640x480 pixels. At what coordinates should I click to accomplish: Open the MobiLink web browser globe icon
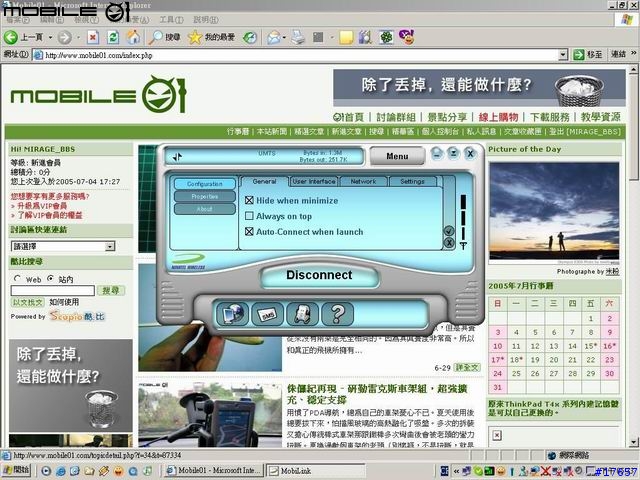(x=232, y=314)
